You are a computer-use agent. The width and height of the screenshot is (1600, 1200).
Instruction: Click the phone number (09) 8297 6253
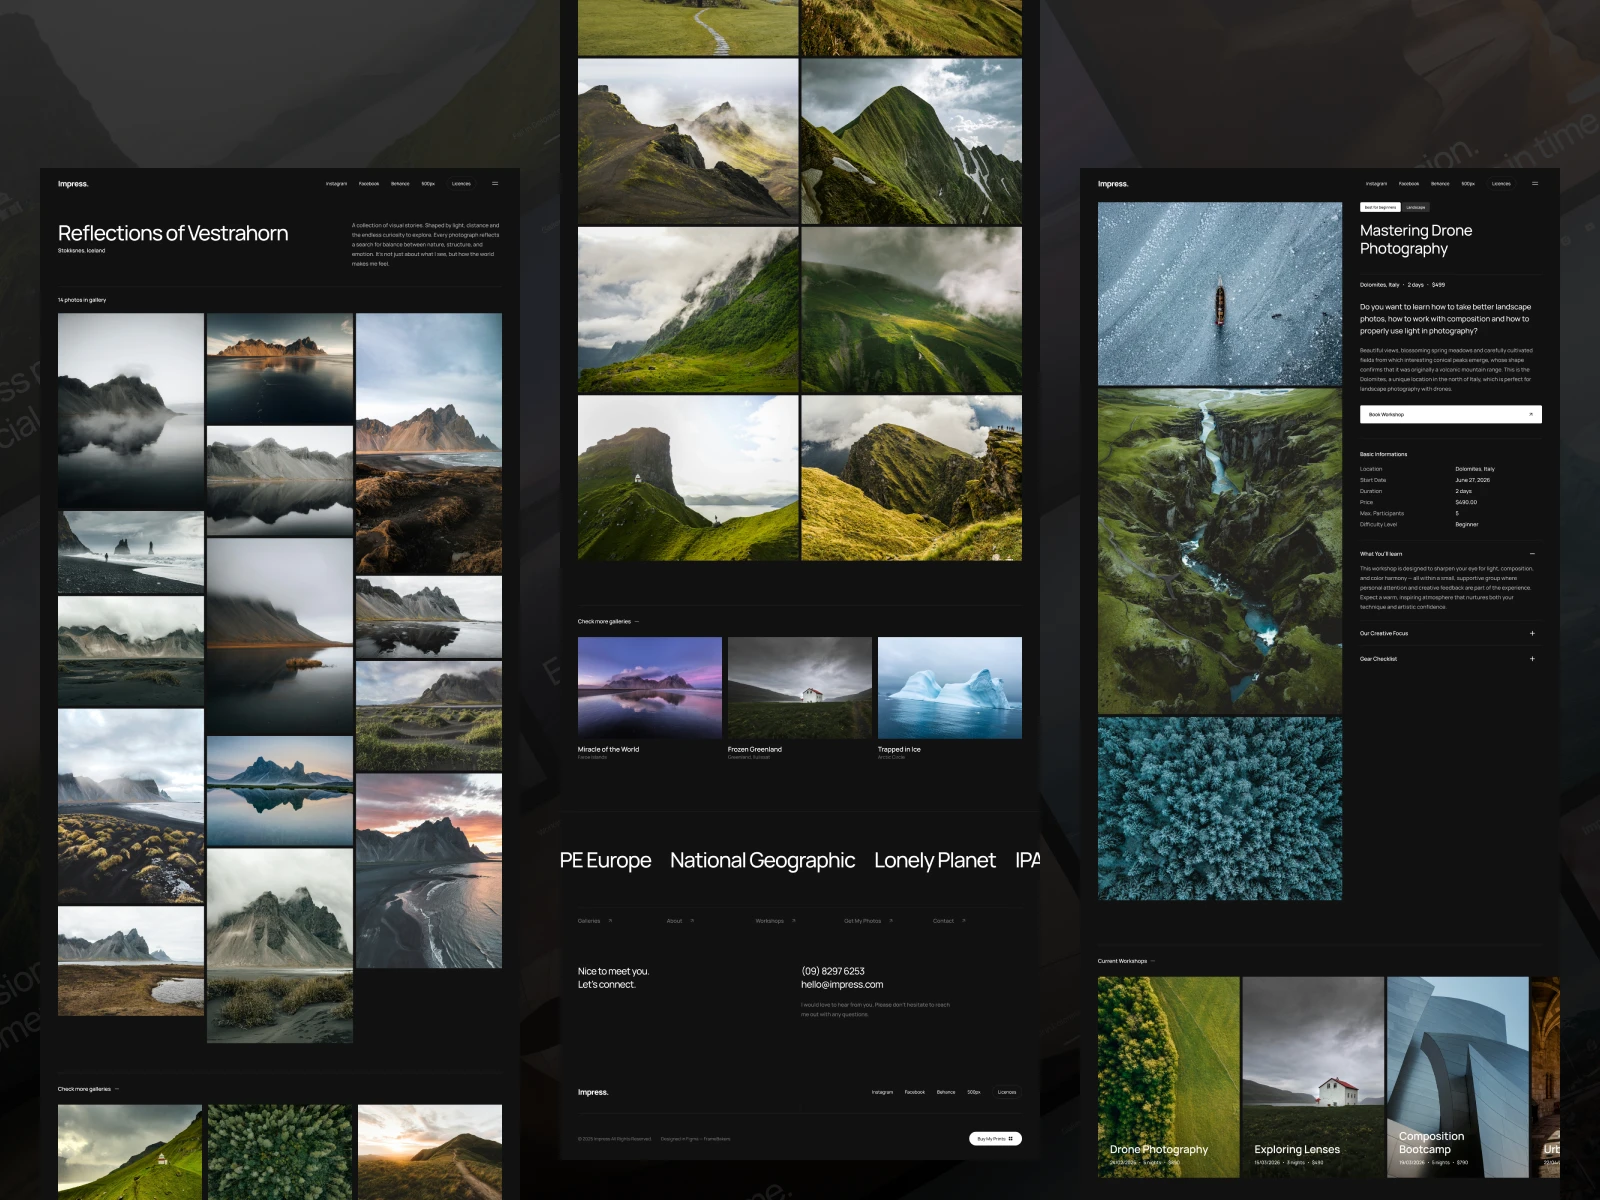(833, 971)
